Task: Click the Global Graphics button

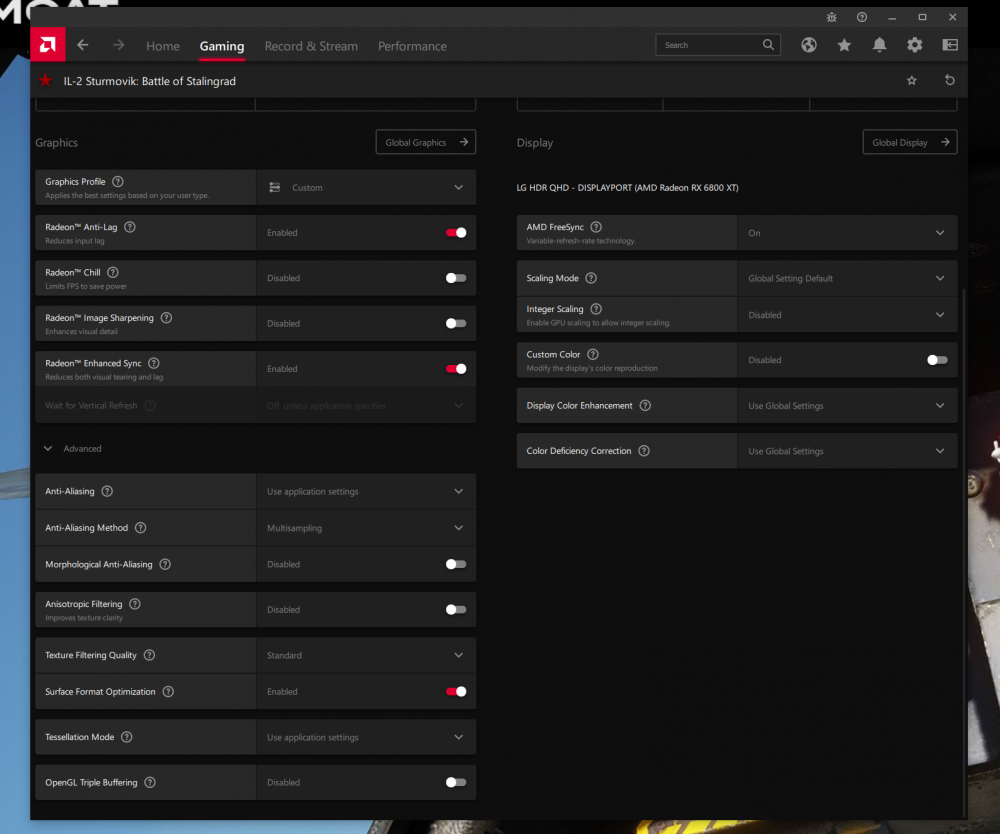Action: [x=425, y=143]
